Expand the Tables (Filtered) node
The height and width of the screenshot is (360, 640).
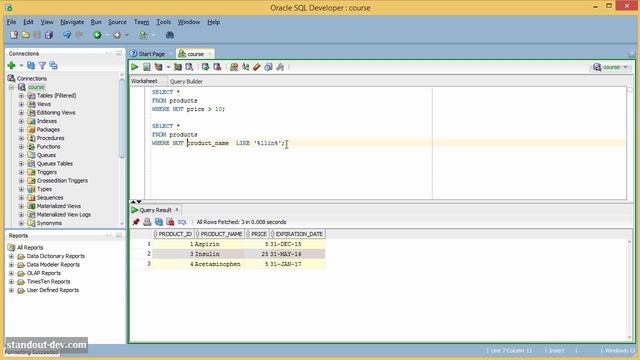[21, 96]
